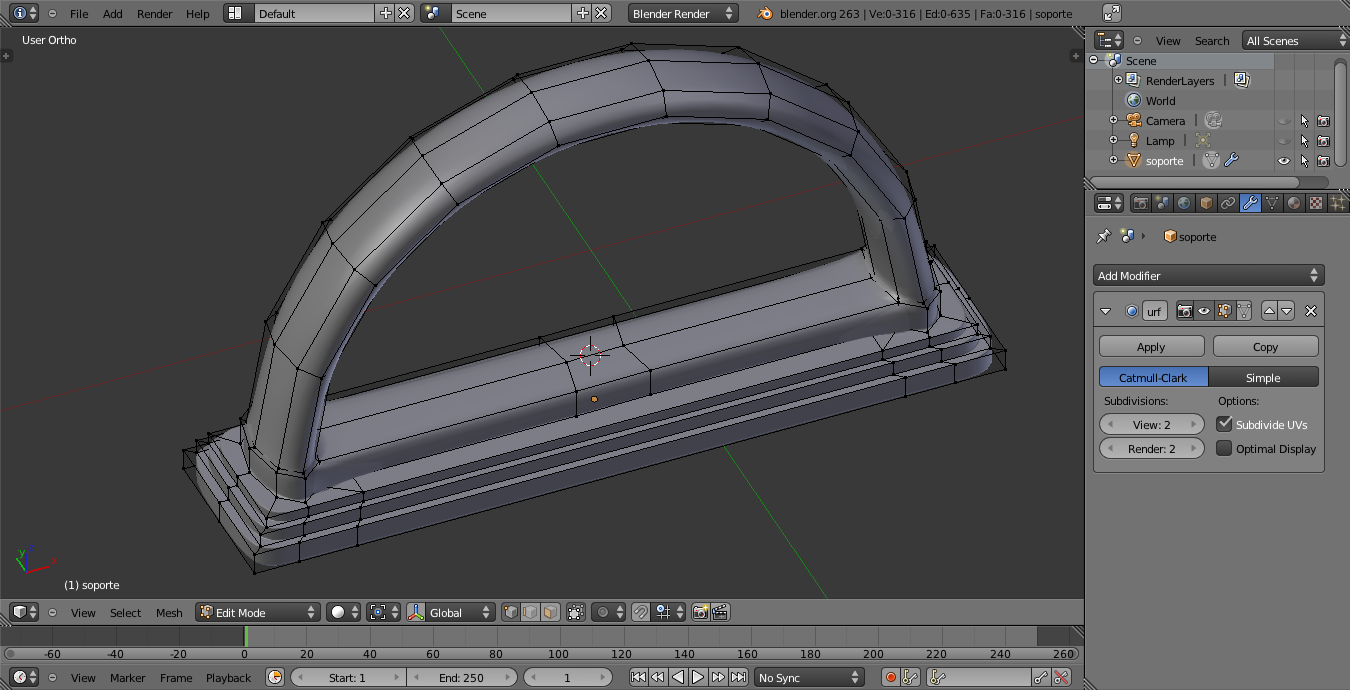Open the Render menu in top bar
Viewport: 1350px width, 690px height.
coord(155,14)
